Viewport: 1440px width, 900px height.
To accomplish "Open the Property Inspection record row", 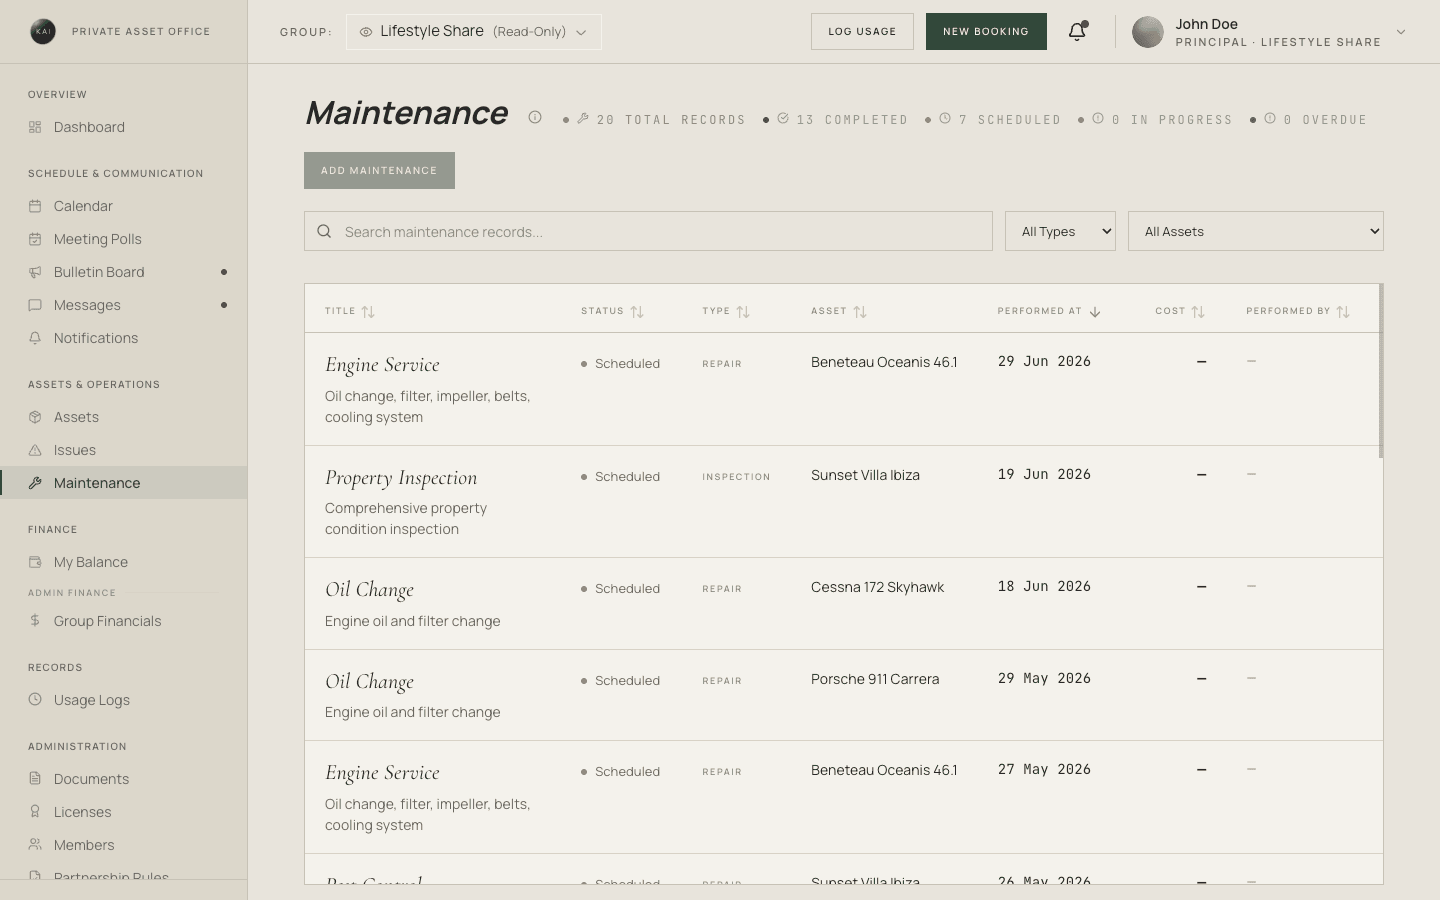I will 844,502.
